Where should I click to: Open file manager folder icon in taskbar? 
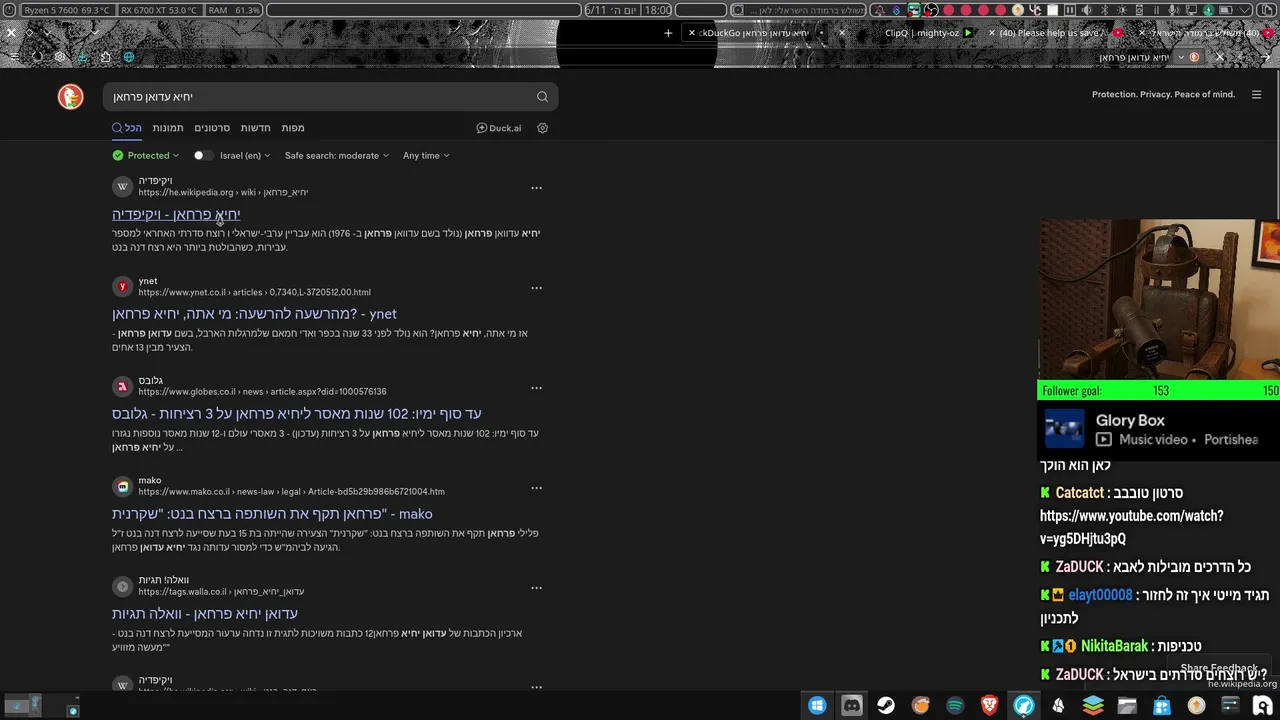tap(1127, 706)
